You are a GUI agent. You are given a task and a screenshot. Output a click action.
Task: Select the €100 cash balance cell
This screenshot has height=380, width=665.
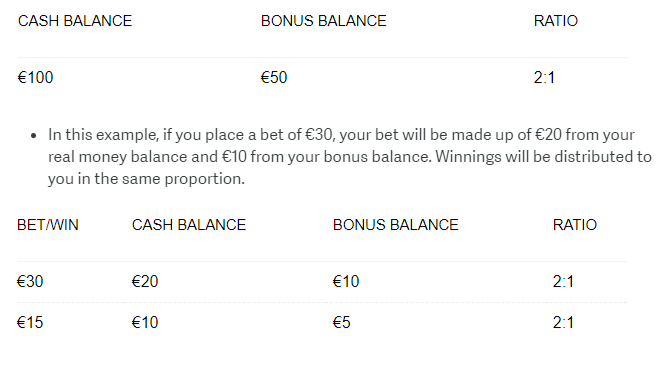pos(35,78)
